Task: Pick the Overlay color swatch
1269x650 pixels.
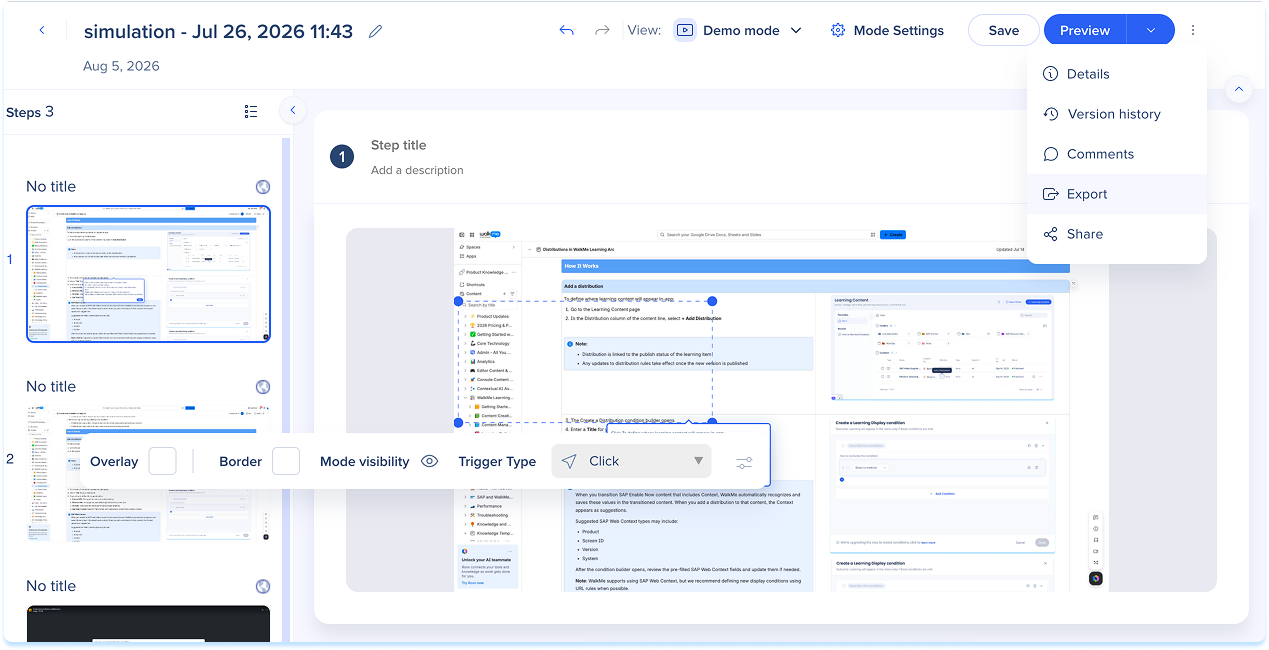Action: [162, 461]
